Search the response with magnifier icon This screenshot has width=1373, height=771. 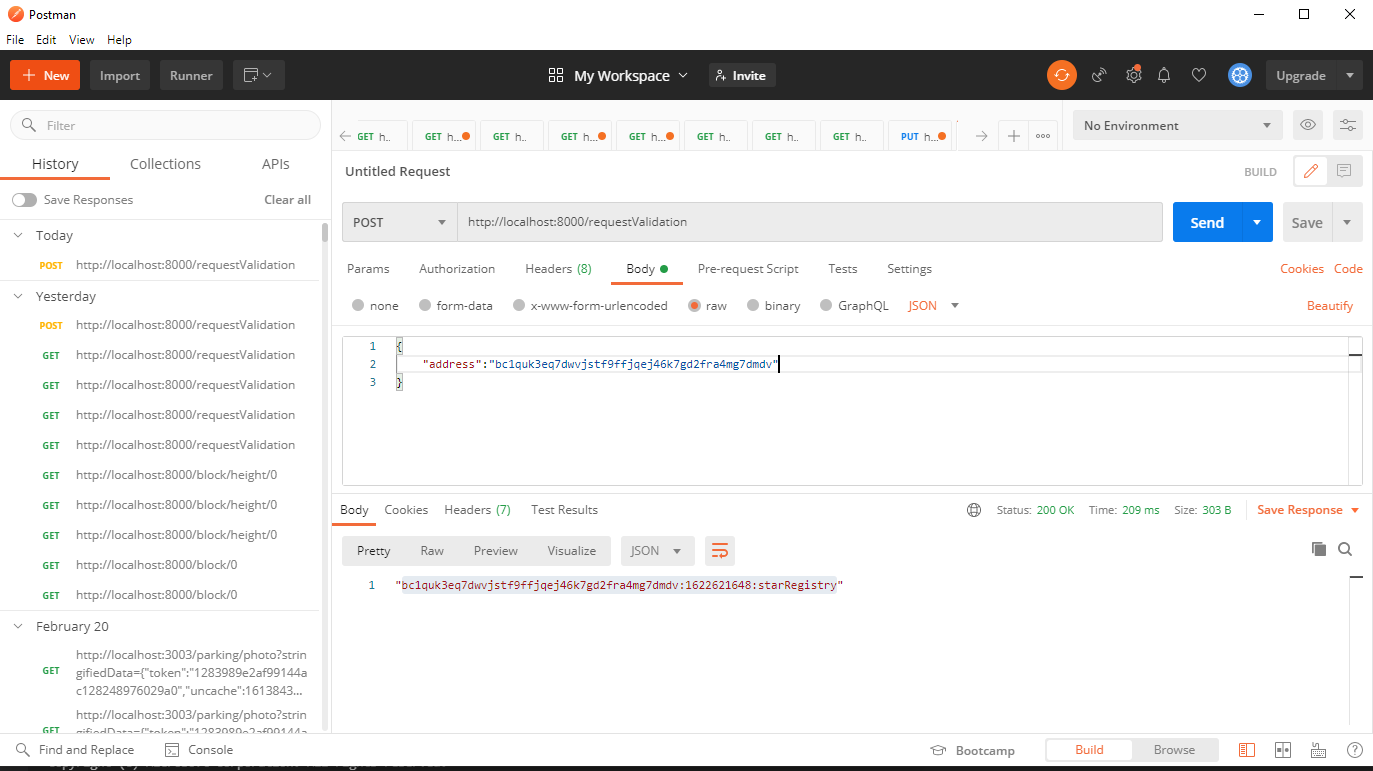(x=1345, y=549)
